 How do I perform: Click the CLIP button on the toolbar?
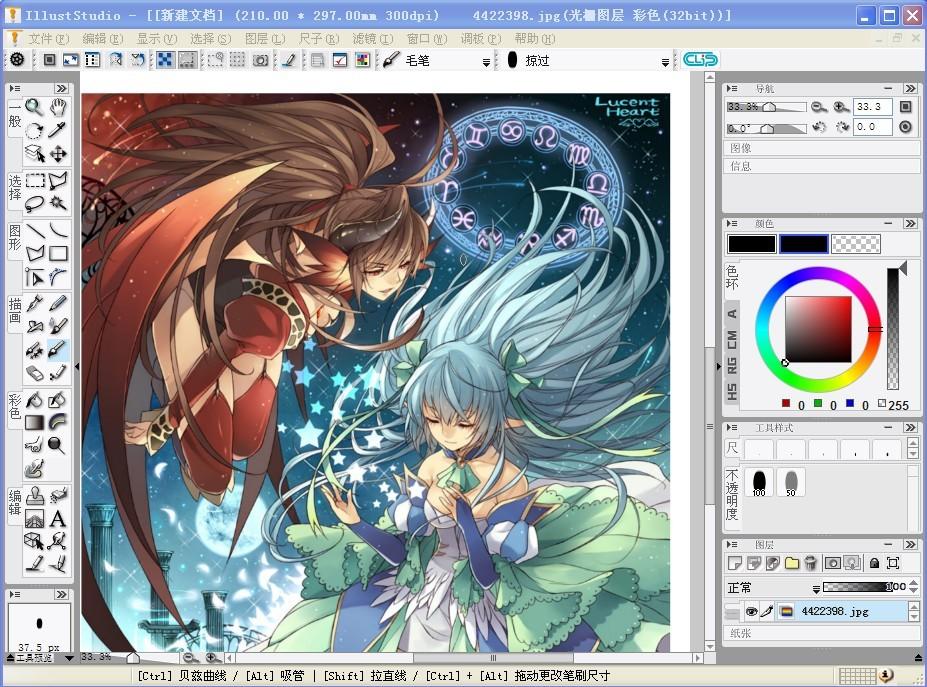pos(700,59)
